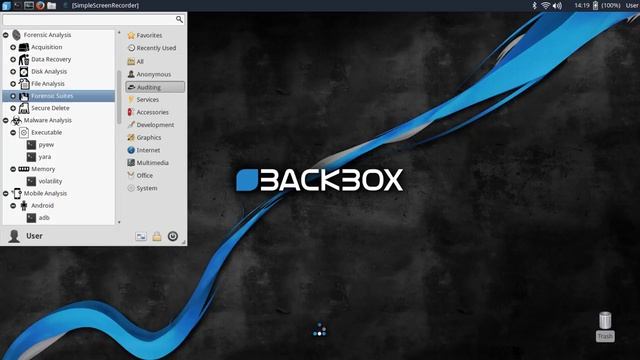The height and width of the screenshot is (360, 640).
Task: Click the Forensic Analysis fingerprint icon
Action: pyautogui.click(x=16, y=35)
